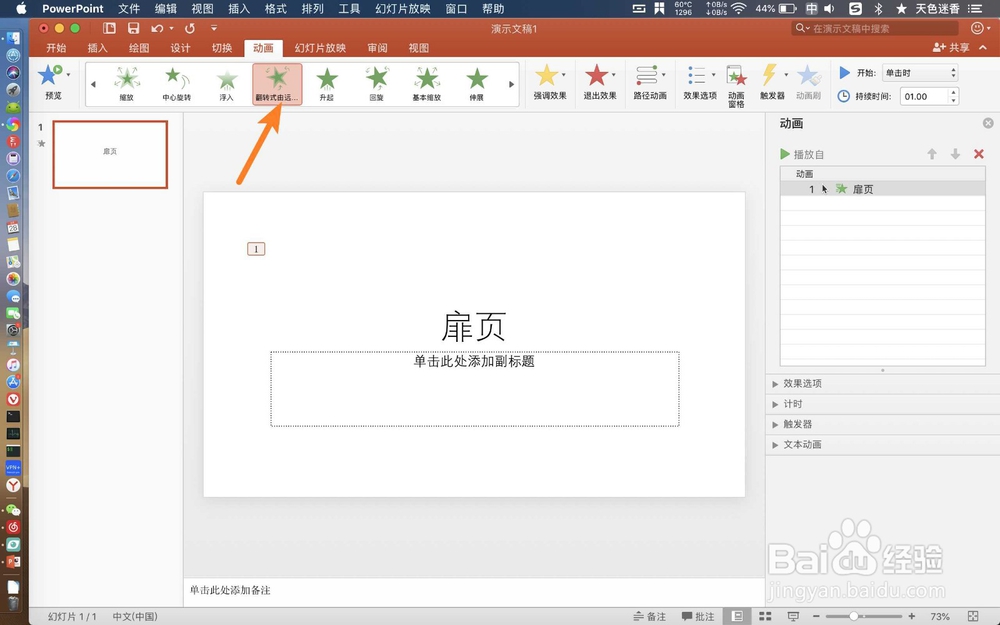
Task: Adjust the zoom slider at bottom right
Action: pyautogui.click(x=853, y=616)
